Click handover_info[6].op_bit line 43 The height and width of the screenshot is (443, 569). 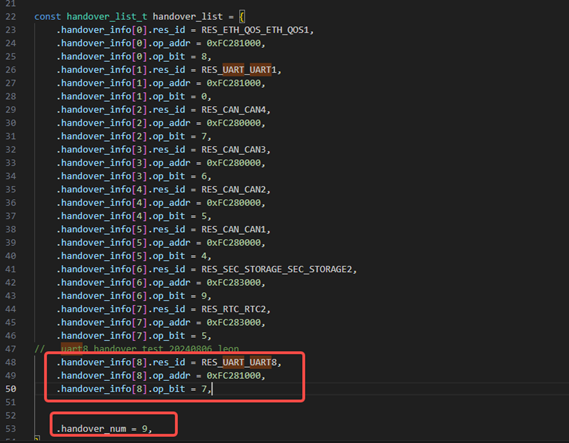[134, 296]
